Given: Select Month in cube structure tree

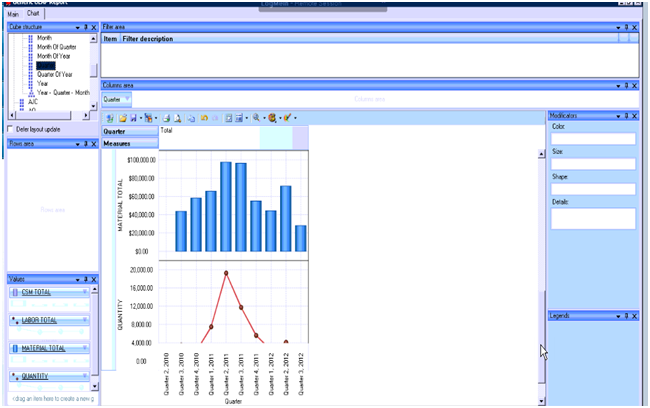Looking at the screenshot, I should [44, 38].
